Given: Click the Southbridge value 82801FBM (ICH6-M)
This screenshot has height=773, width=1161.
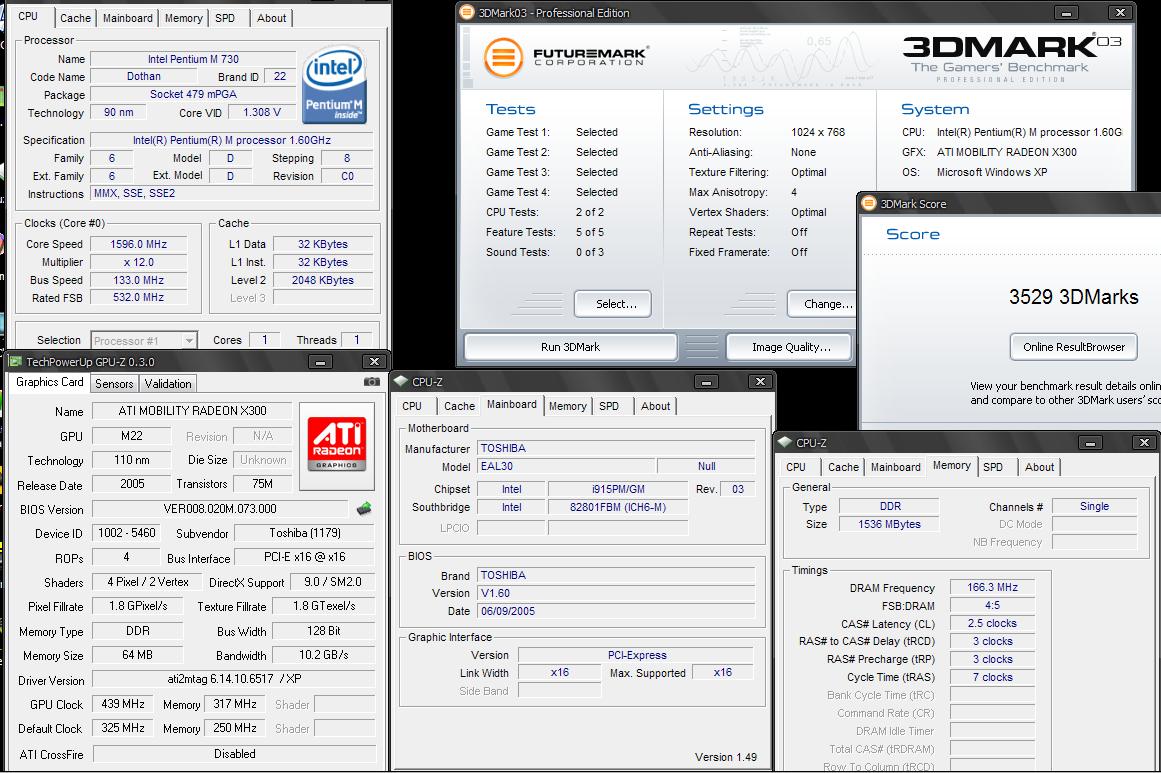Looking at the screenshot, I should tap(618, 507).
